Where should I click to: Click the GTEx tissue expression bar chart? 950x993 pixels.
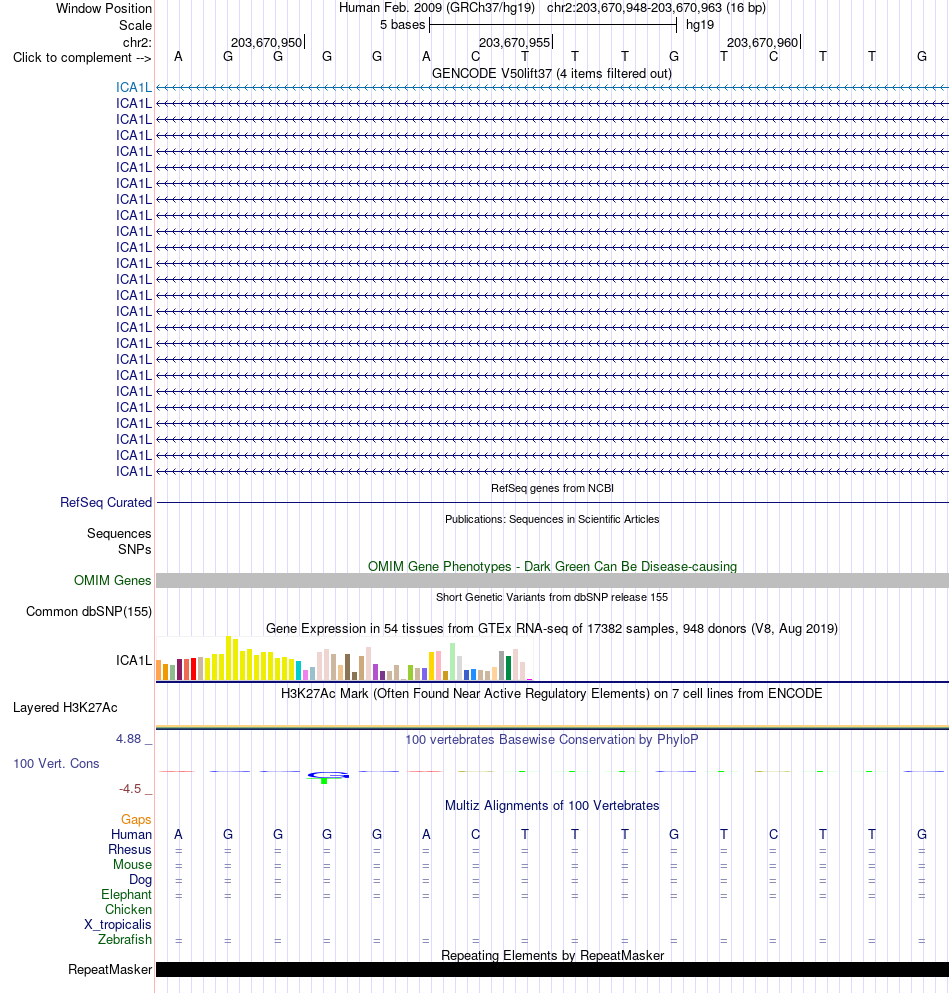pos(345,658)
